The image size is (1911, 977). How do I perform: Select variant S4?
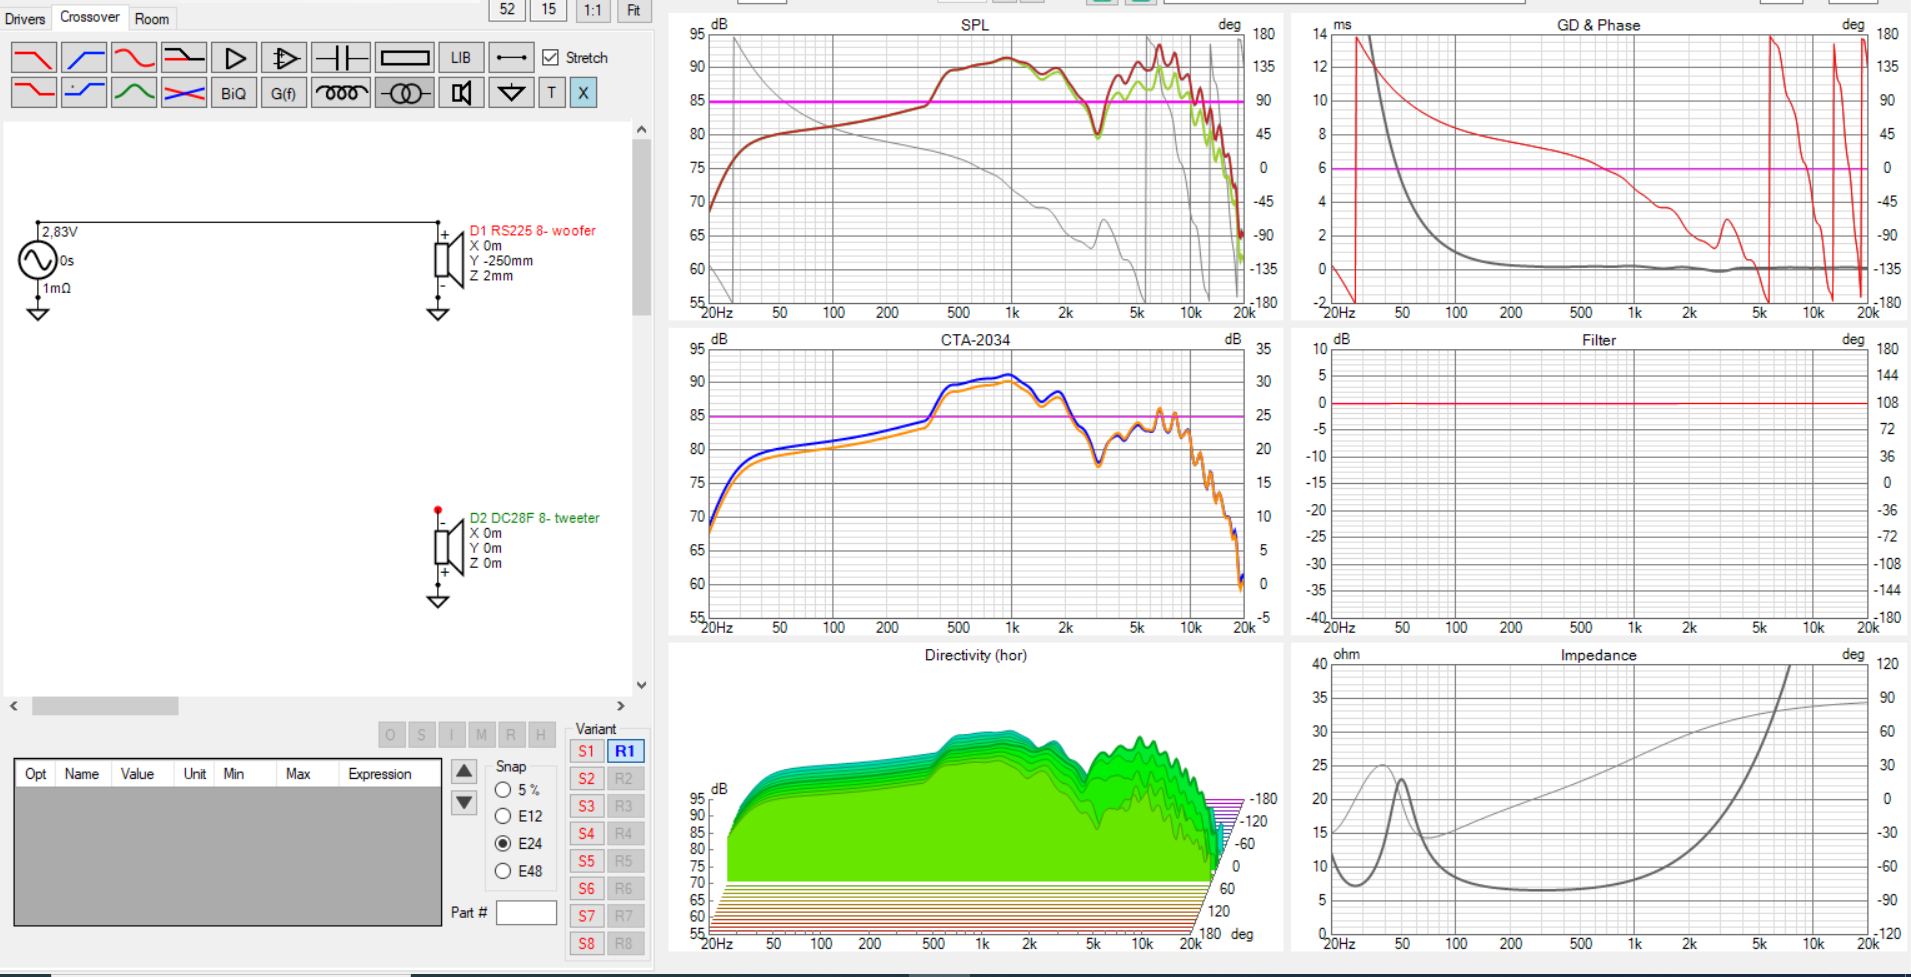pos(586,833)
